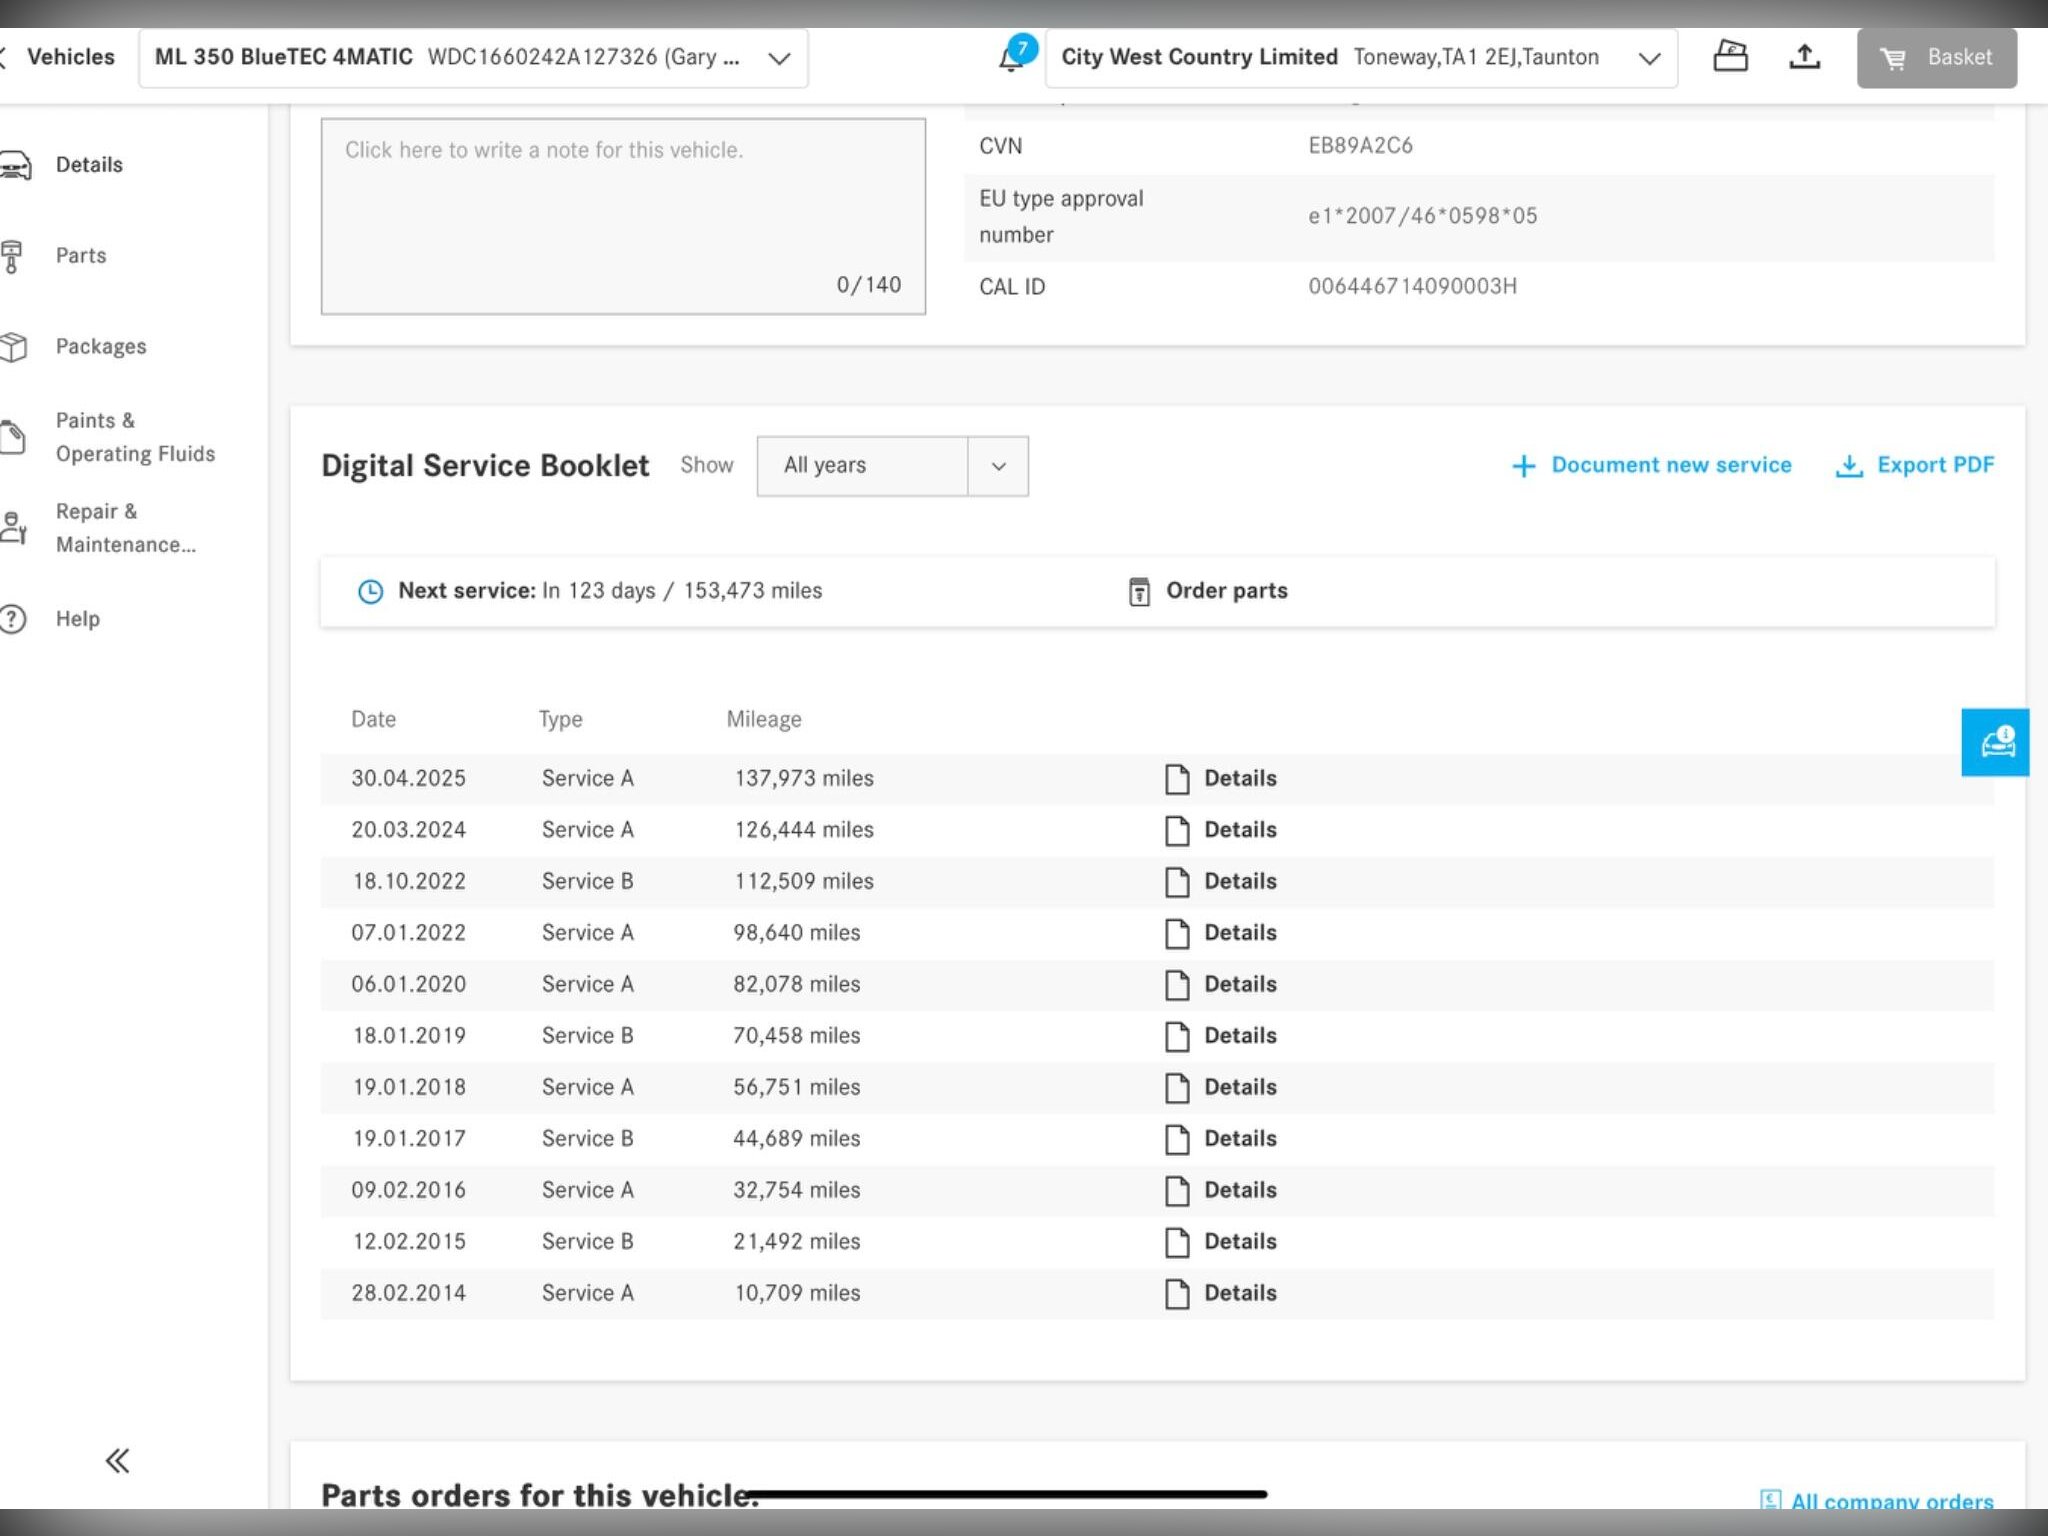The width and height of the screenshot is (2048, 1536).
Task: Click the vehicle note text field
Action: [622, 216]
